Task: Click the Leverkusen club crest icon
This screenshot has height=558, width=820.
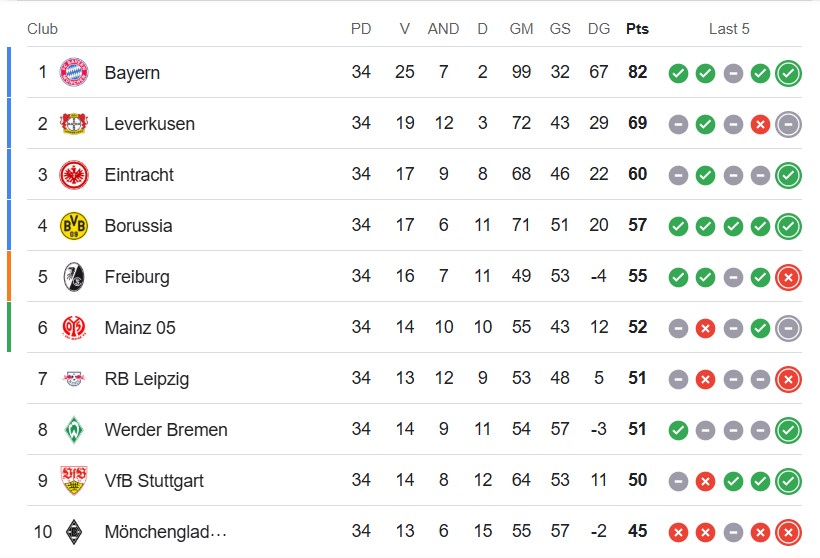Action: point(74,123)
